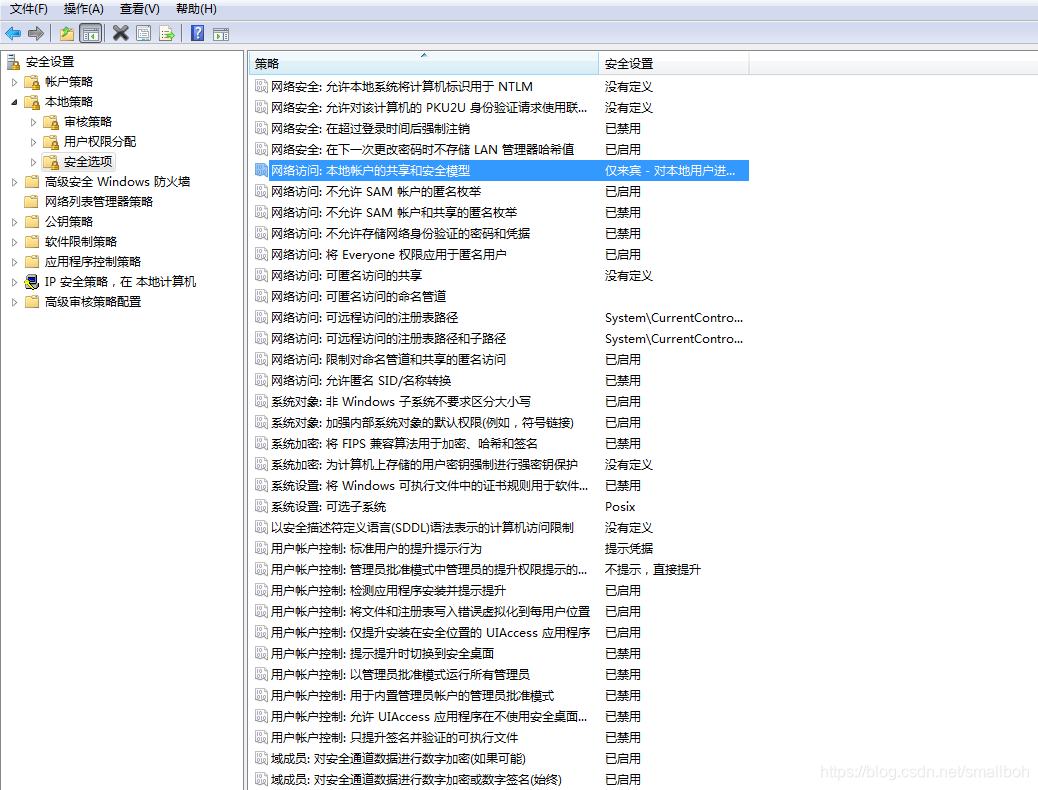Select policy 网络安全: 允许本地系统将计算机标识用于 NTLM
Viewport: 1038px width, 790px height.
(402, 87)
